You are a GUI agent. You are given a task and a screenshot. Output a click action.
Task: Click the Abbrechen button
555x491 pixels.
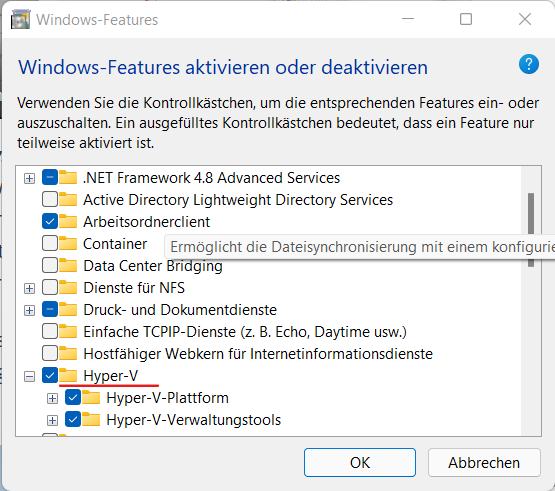pyautogui.click(x=484, y=462)
